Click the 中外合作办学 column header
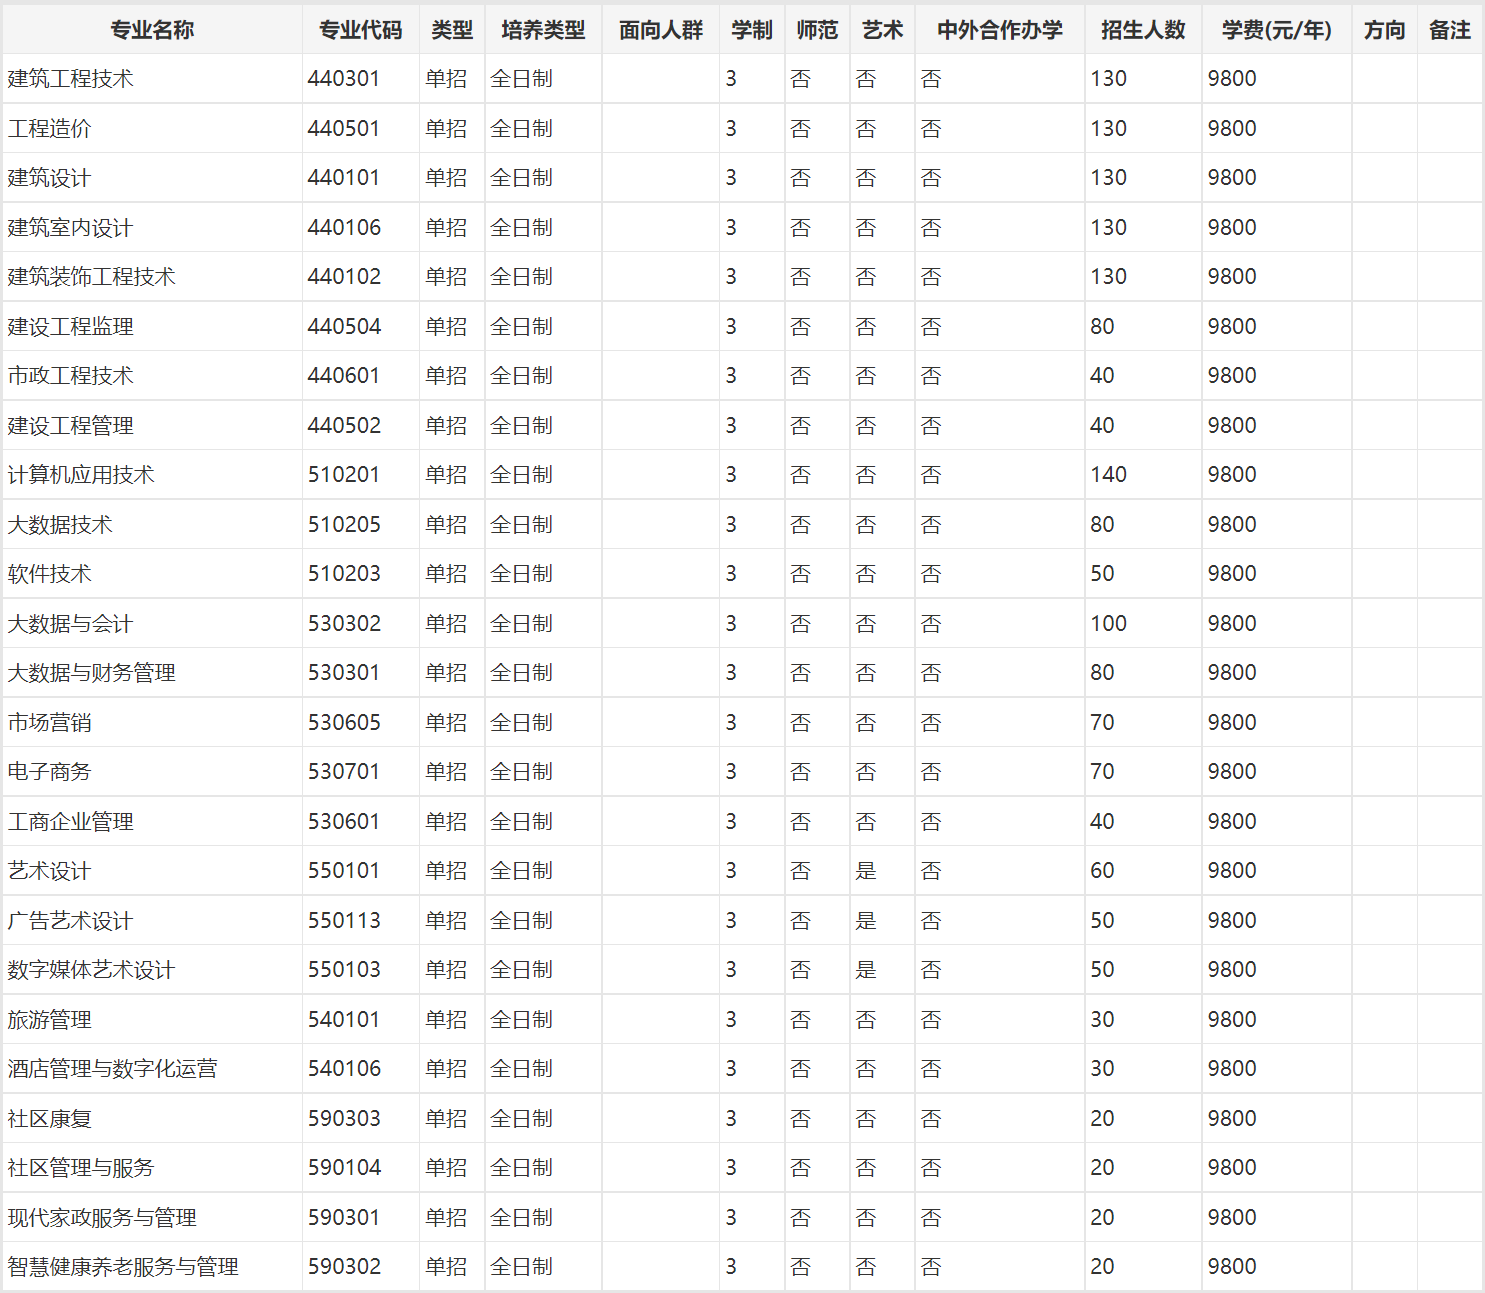 (1000, 30)
